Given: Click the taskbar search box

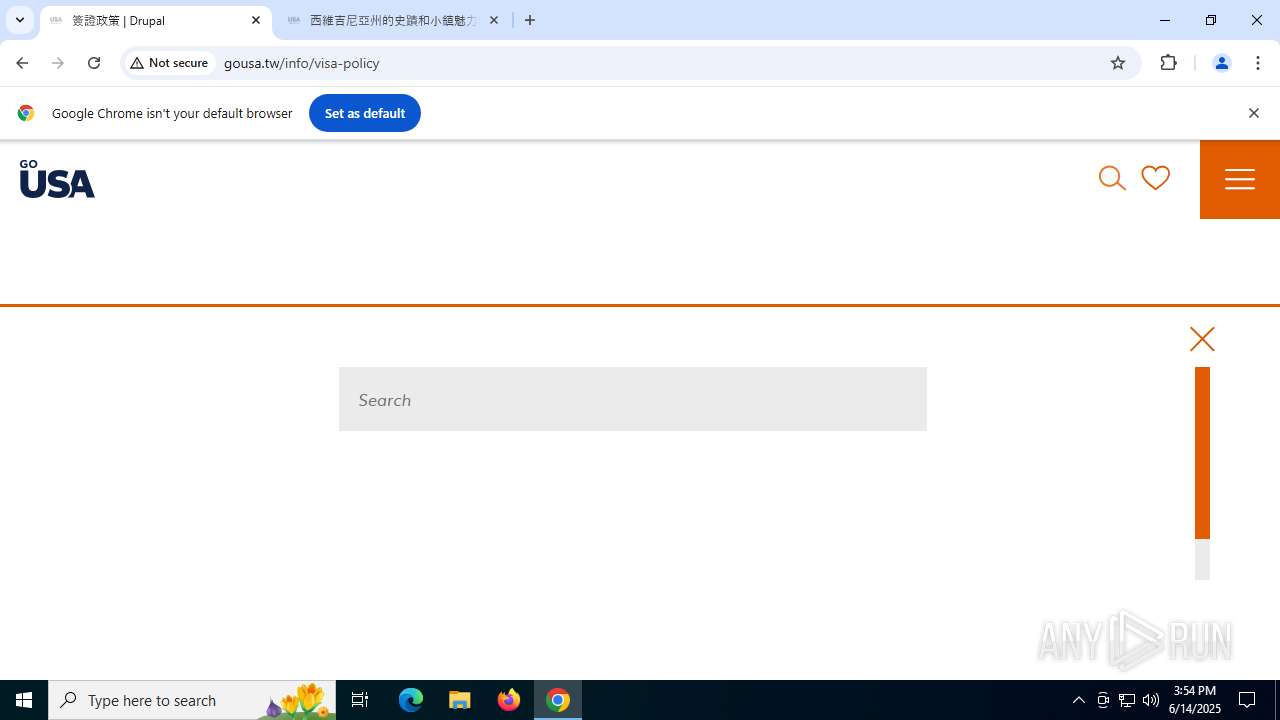Looking at the screenshot, I should (x=192, y=700).
